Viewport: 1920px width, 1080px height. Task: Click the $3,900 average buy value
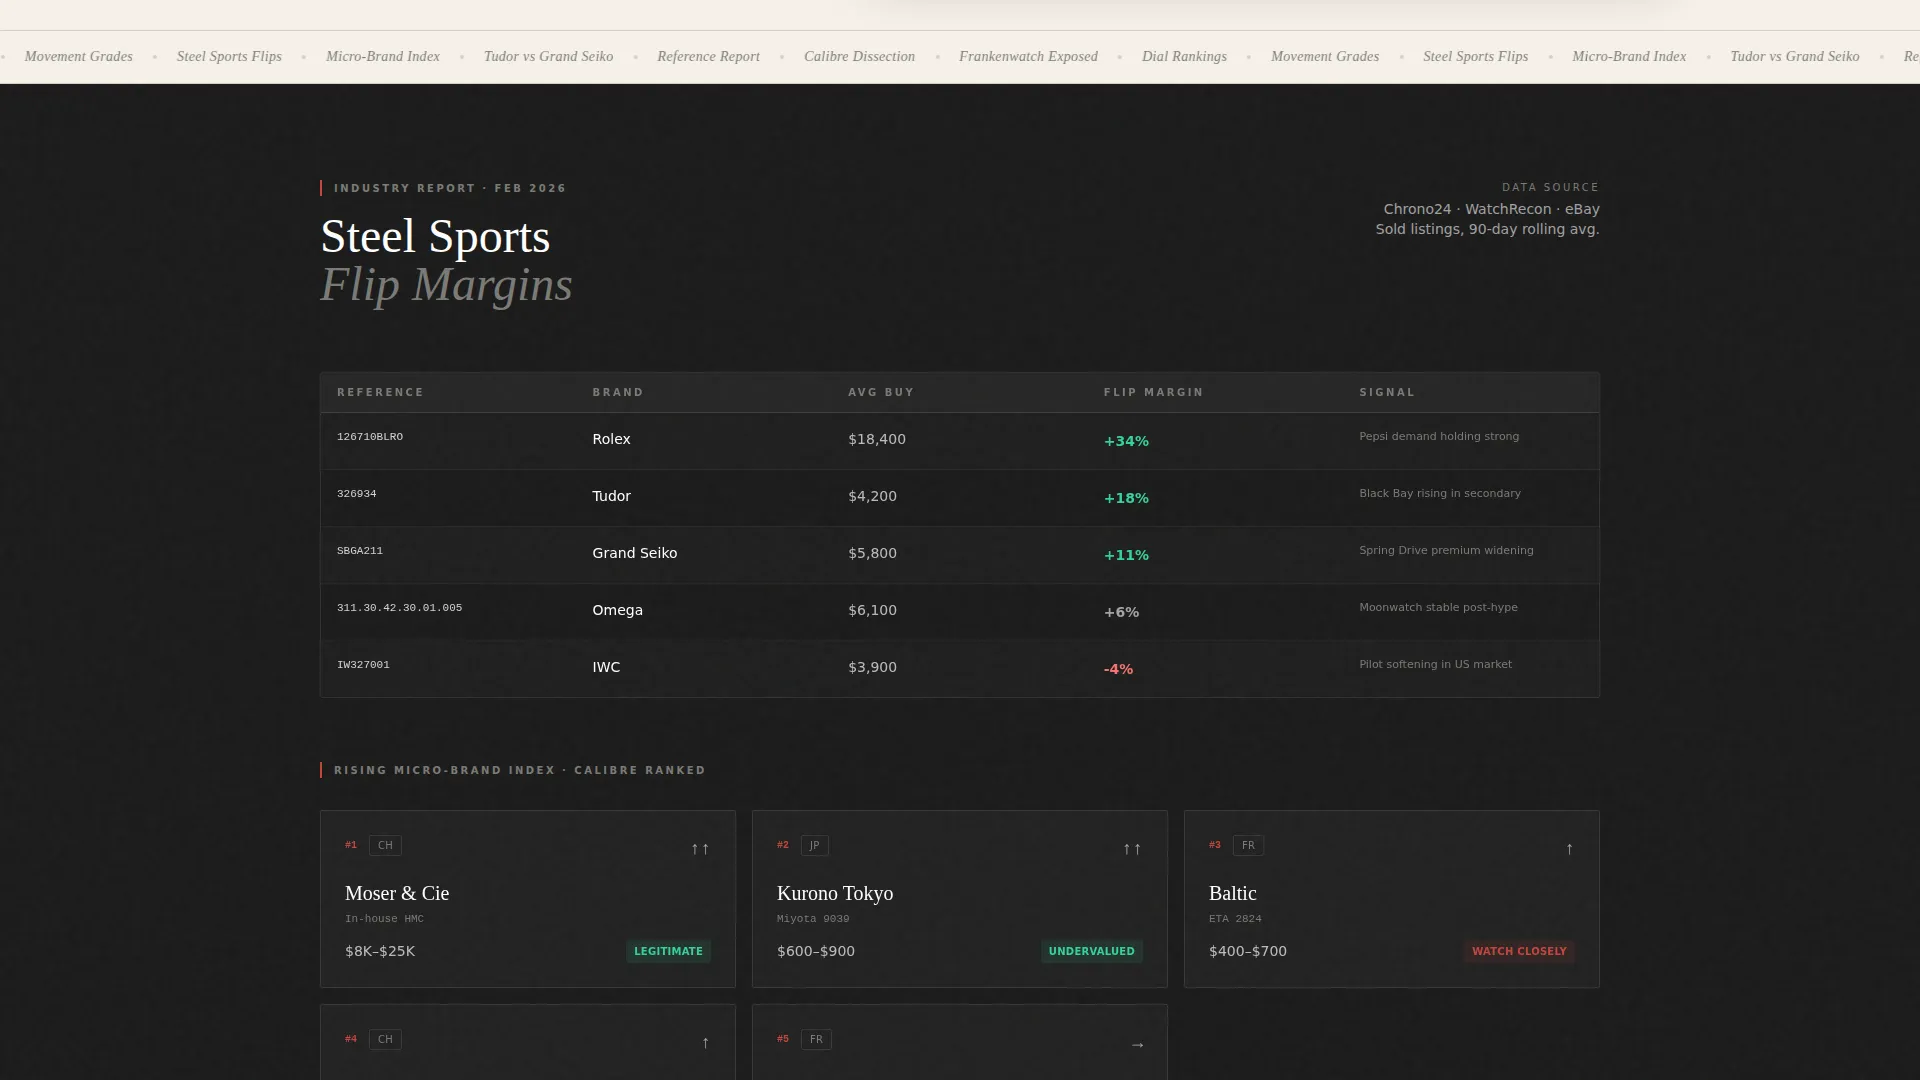pos(872,667)
